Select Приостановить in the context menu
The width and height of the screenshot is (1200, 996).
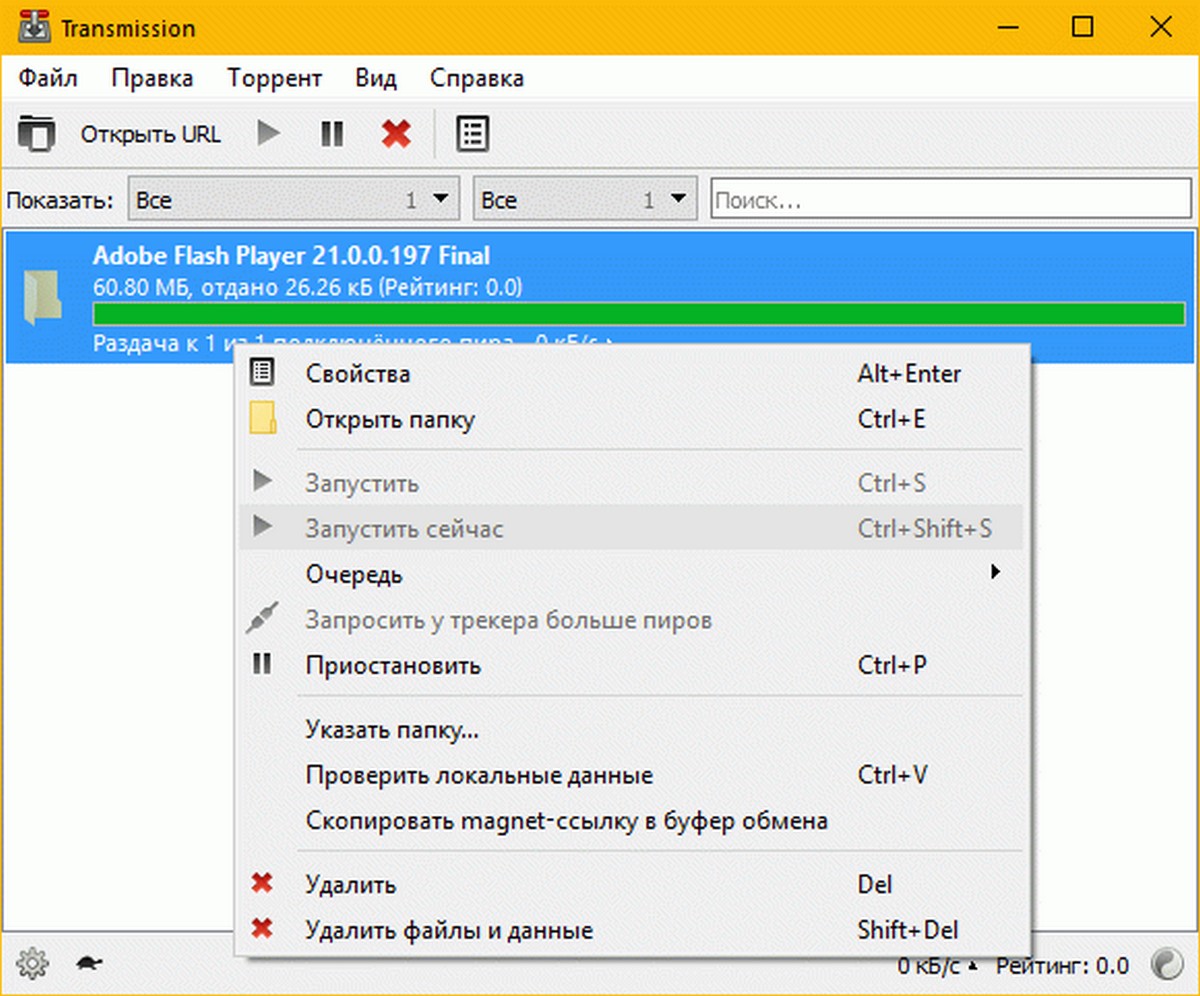click(631, 665)
